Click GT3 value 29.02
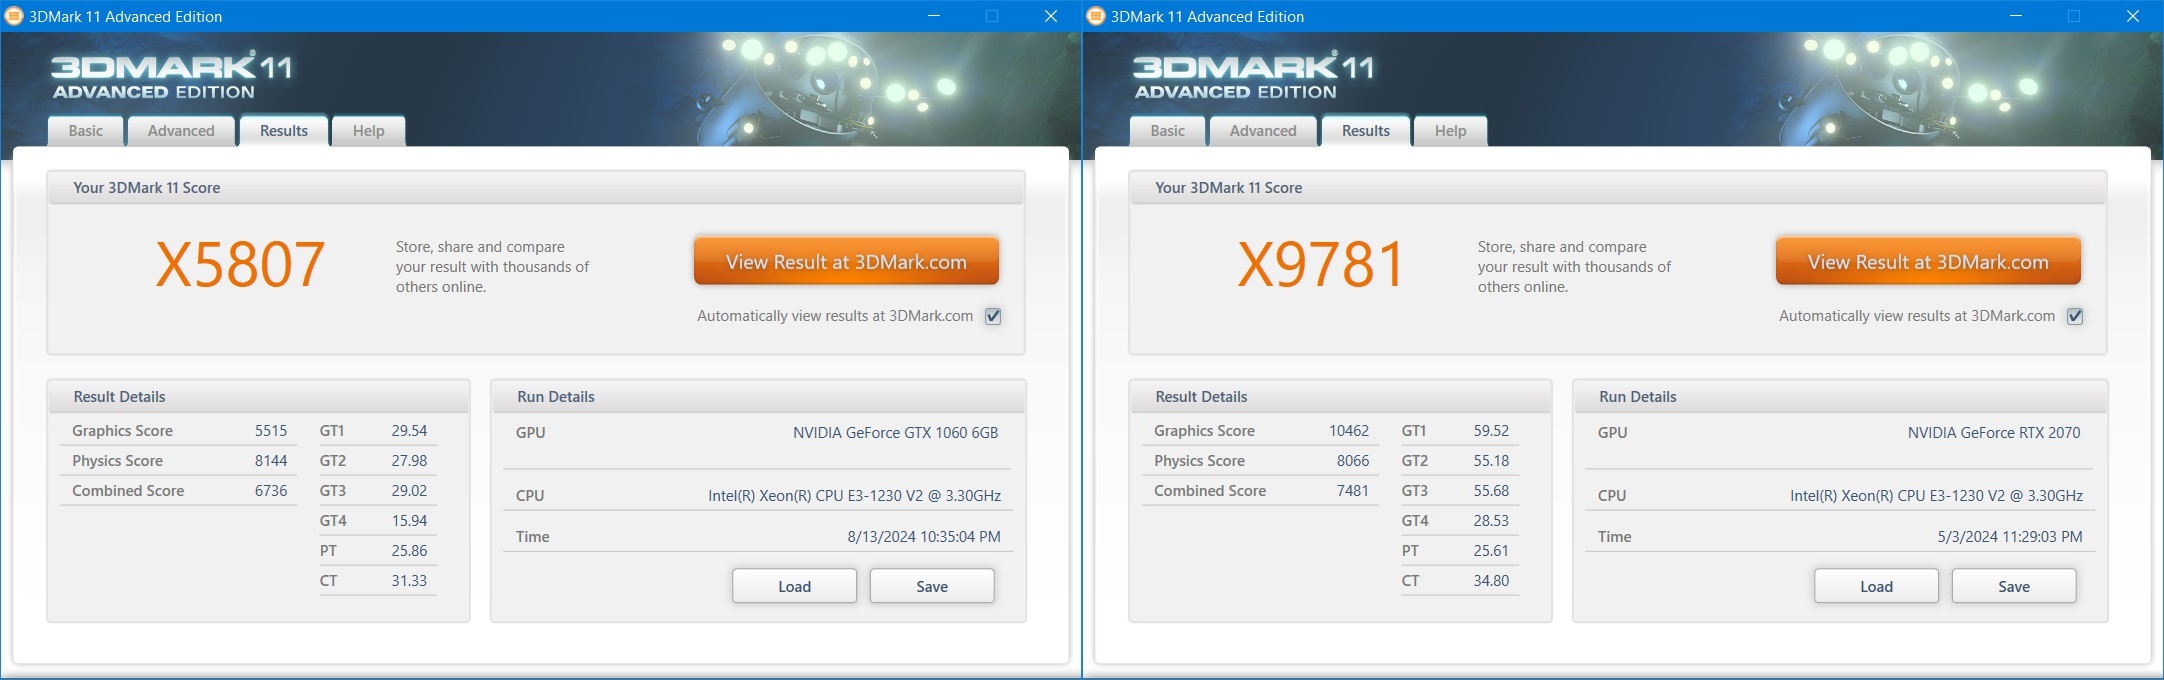2164x680 pixels. coord(409,491)
